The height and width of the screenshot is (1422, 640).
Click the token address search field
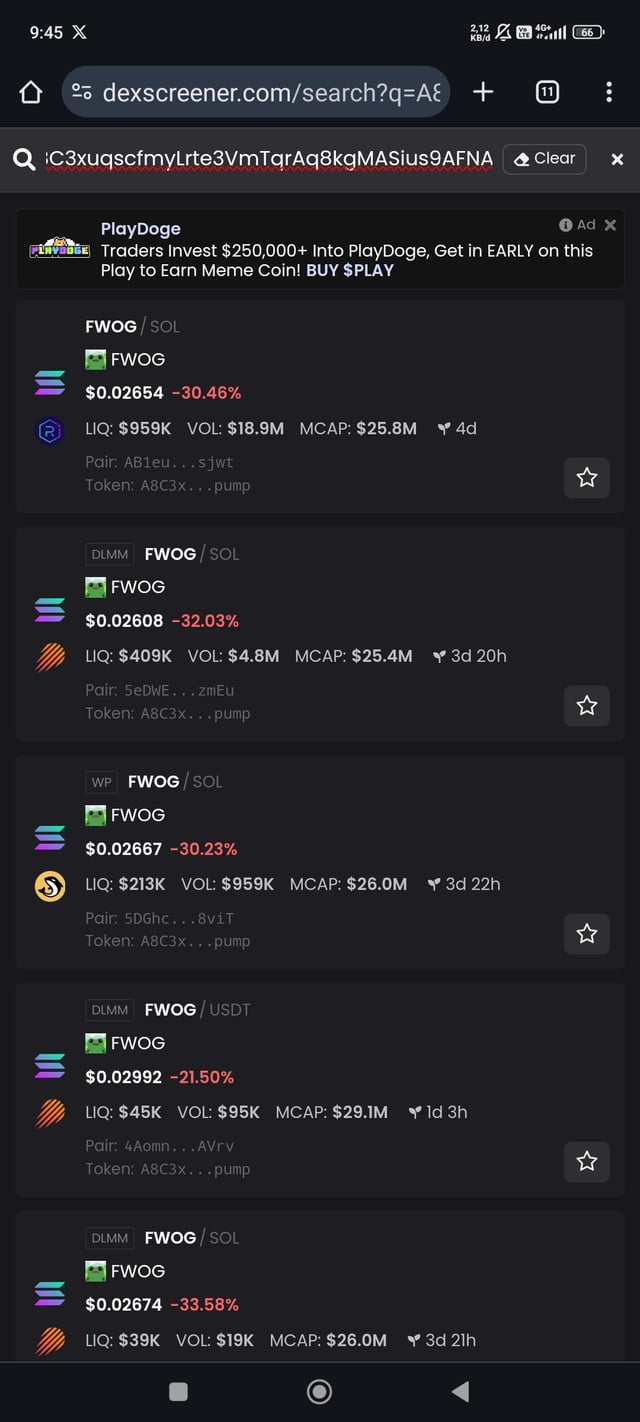click(x=270, y=159)
